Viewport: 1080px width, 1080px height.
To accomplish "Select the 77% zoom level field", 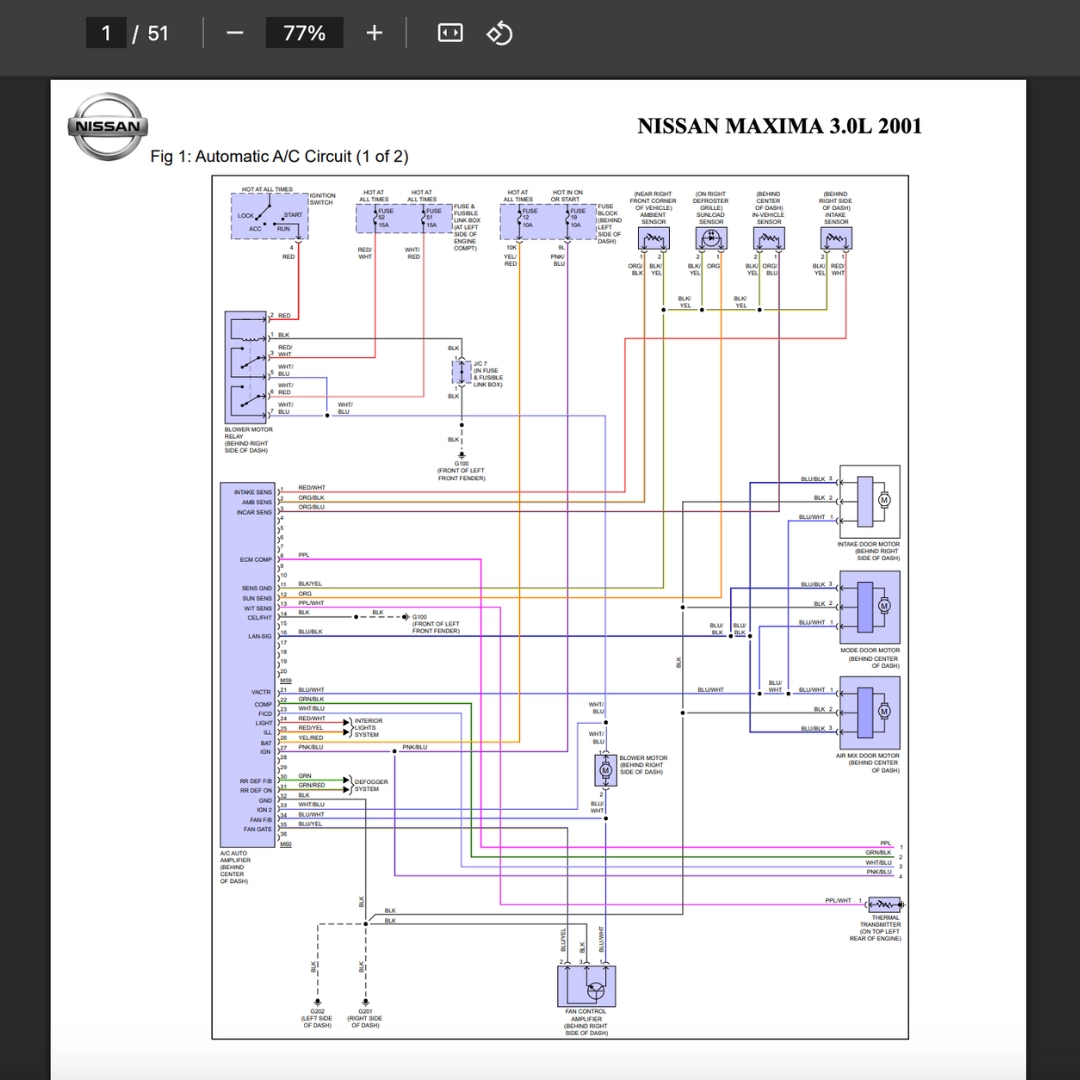I will 304,33.
